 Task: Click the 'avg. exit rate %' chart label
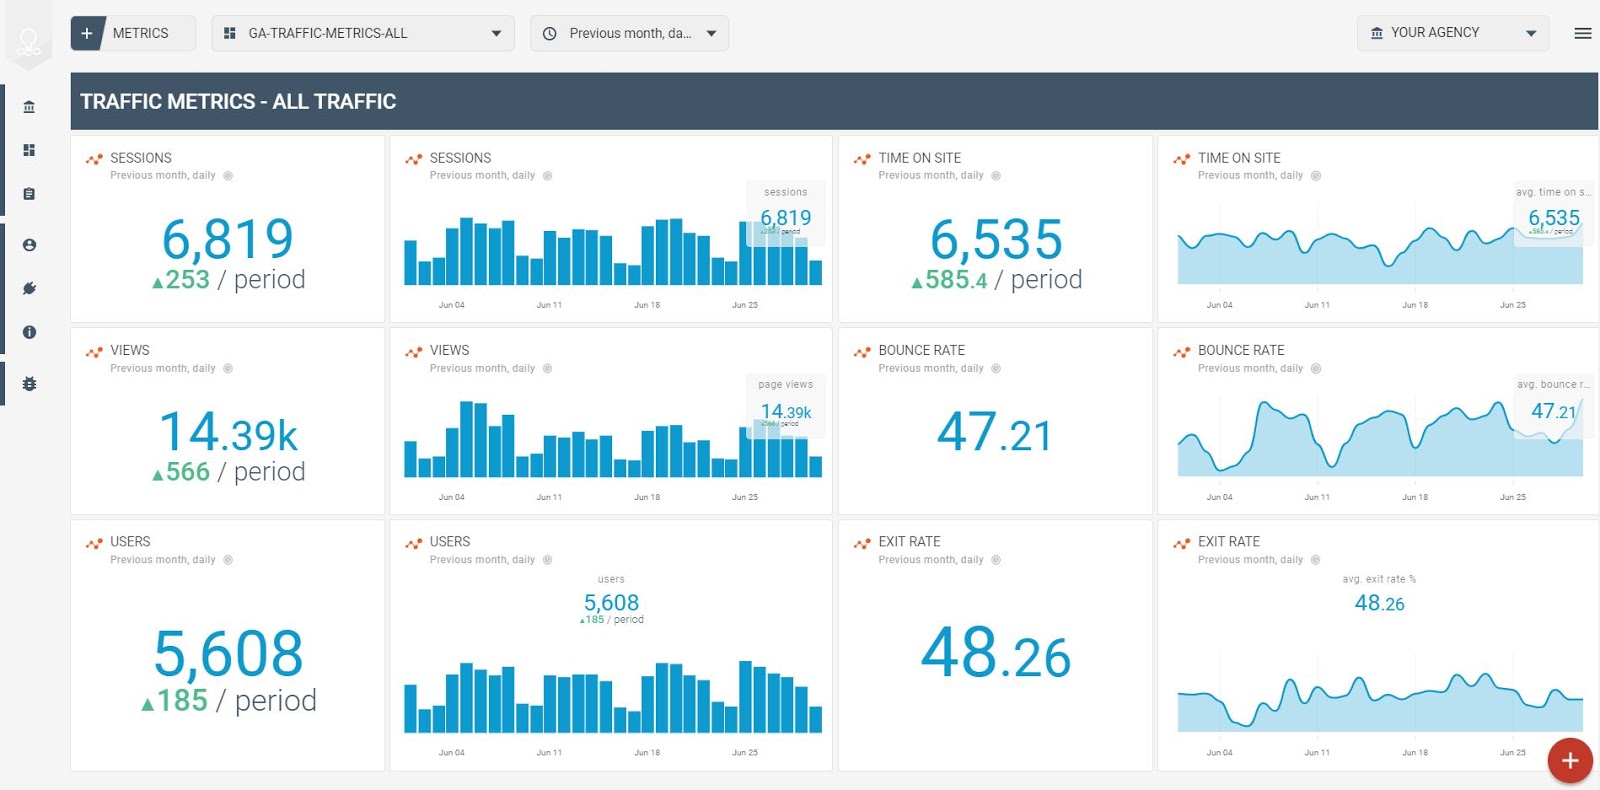tap(1379, 579)
